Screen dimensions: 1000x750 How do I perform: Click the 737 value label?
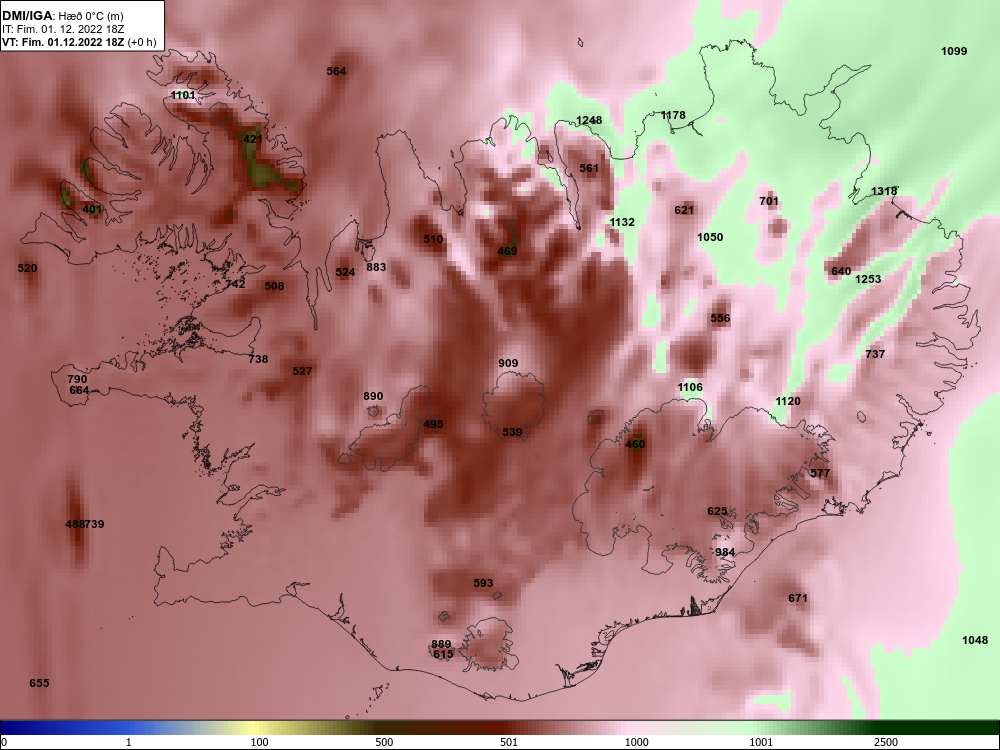875,354
